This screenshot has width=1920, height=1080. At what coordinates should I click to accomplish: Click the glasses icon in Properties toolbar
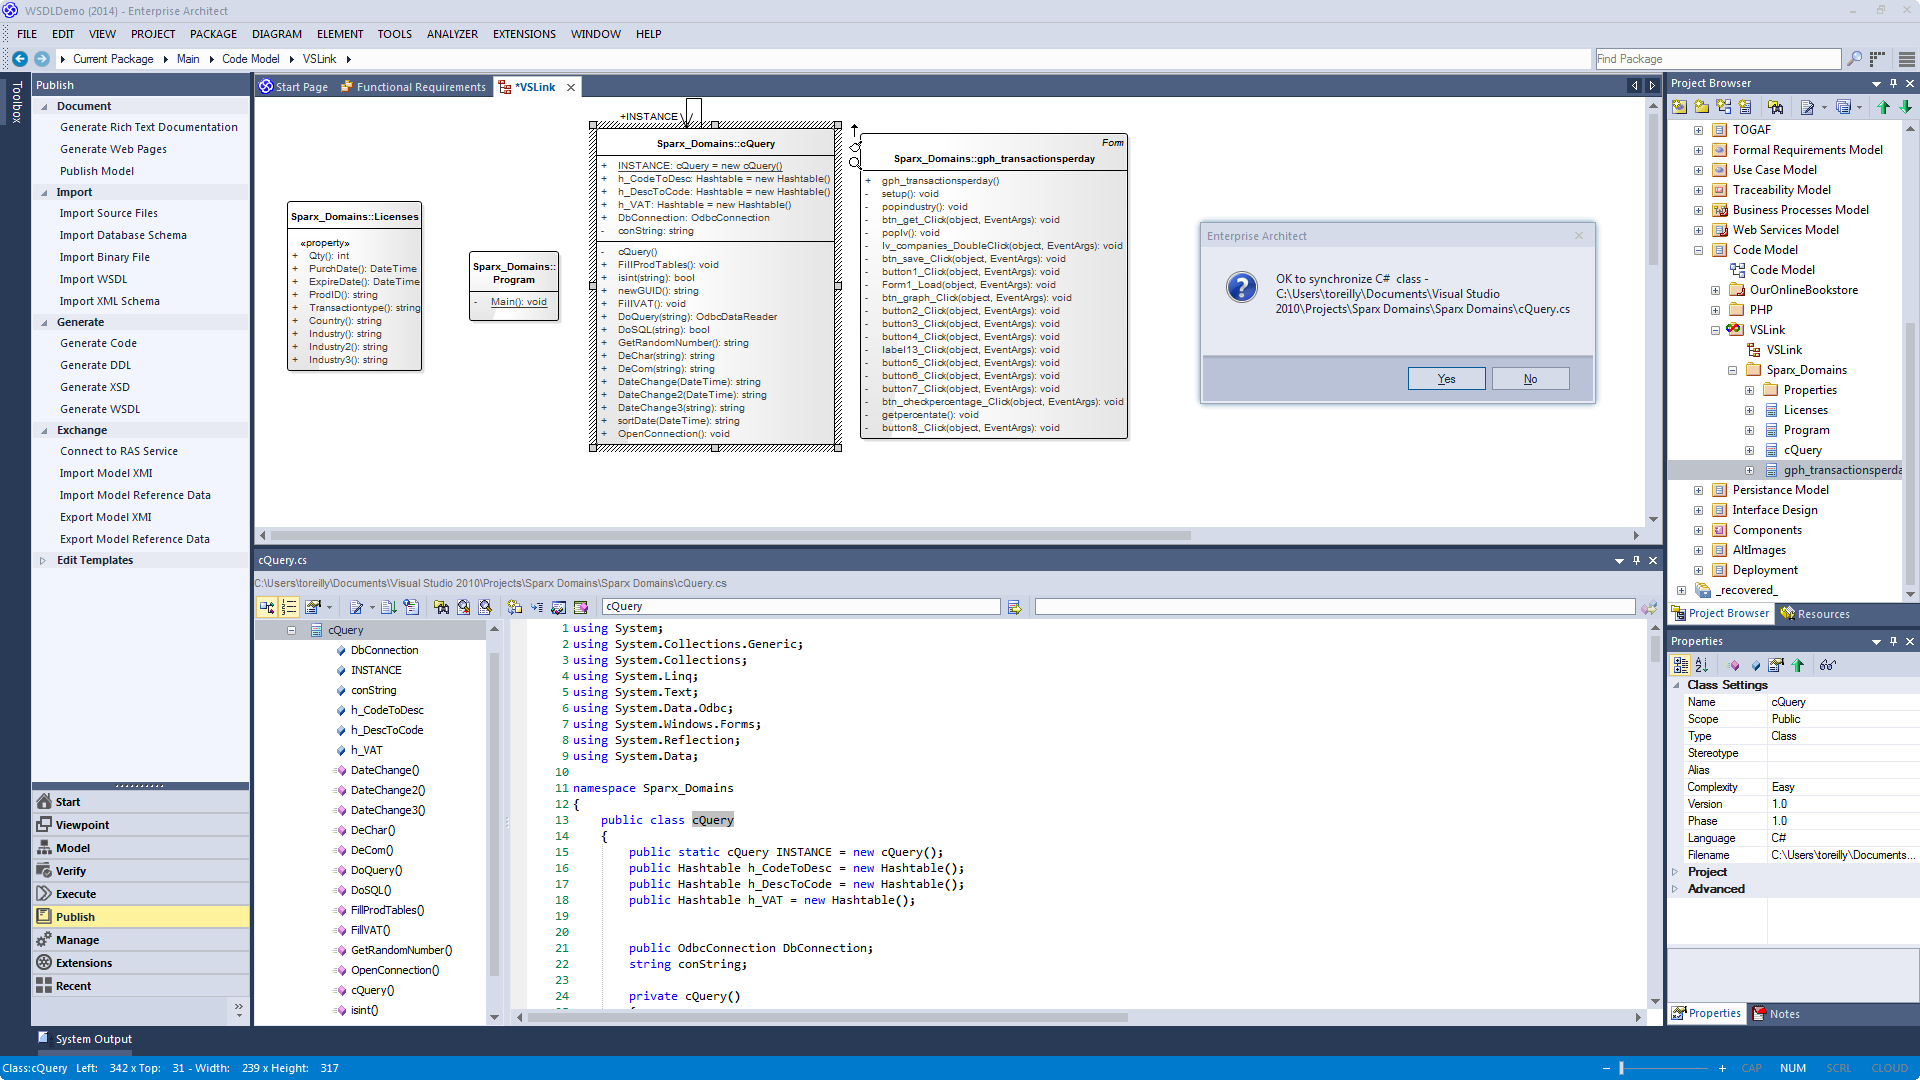[x=1827, y=666]
